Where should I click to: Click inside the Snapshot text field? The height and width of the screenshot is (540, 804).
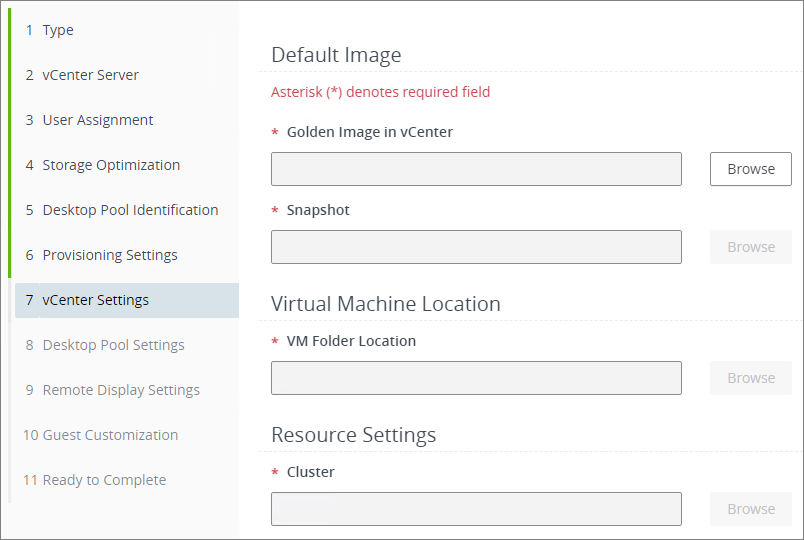(x=476, y=247)
